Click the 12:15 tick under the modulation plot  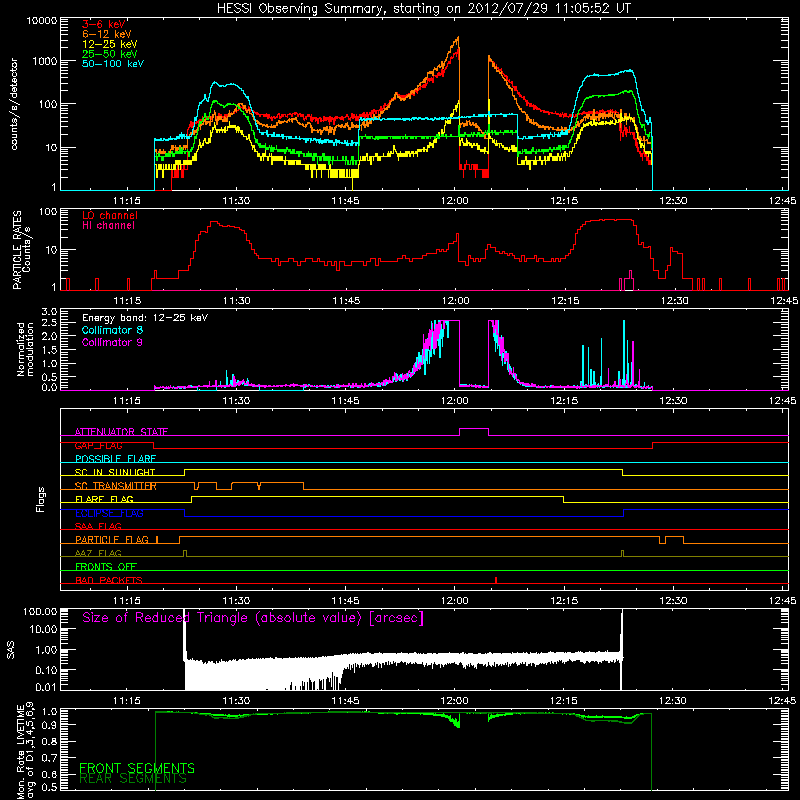pyautogui.click(x=564, y=401)
